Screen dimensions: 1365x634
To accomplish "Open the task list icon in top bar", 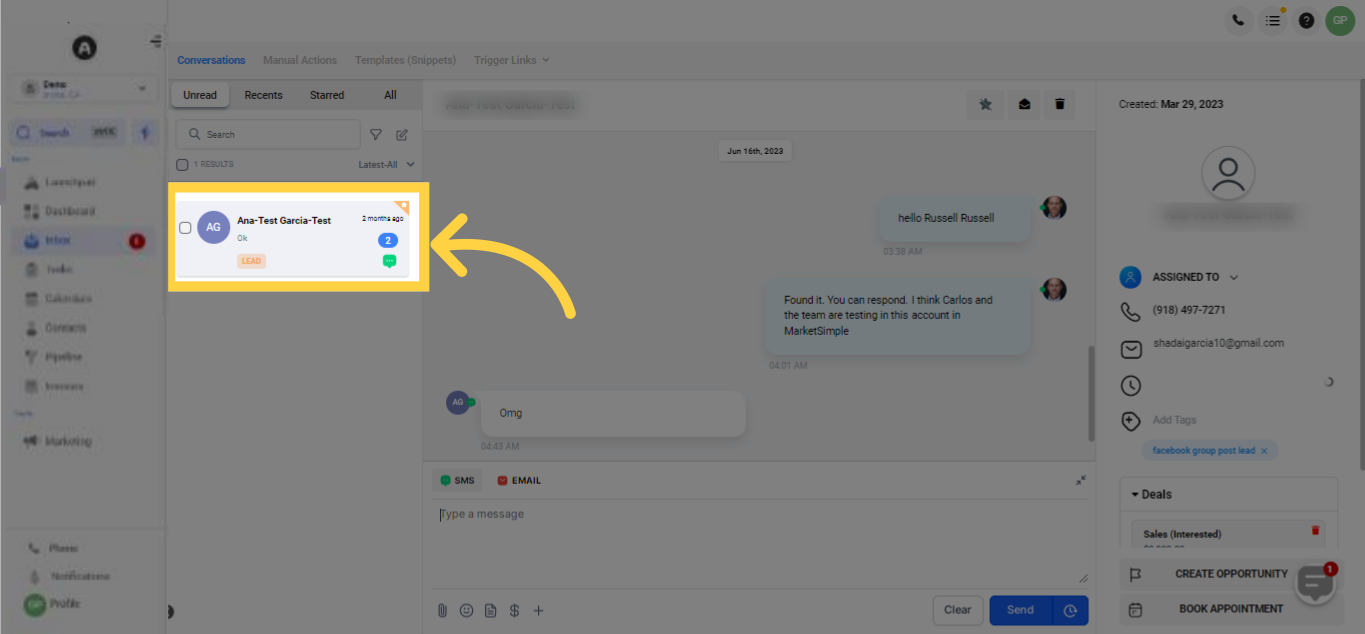I will (x=1272, y=20).
